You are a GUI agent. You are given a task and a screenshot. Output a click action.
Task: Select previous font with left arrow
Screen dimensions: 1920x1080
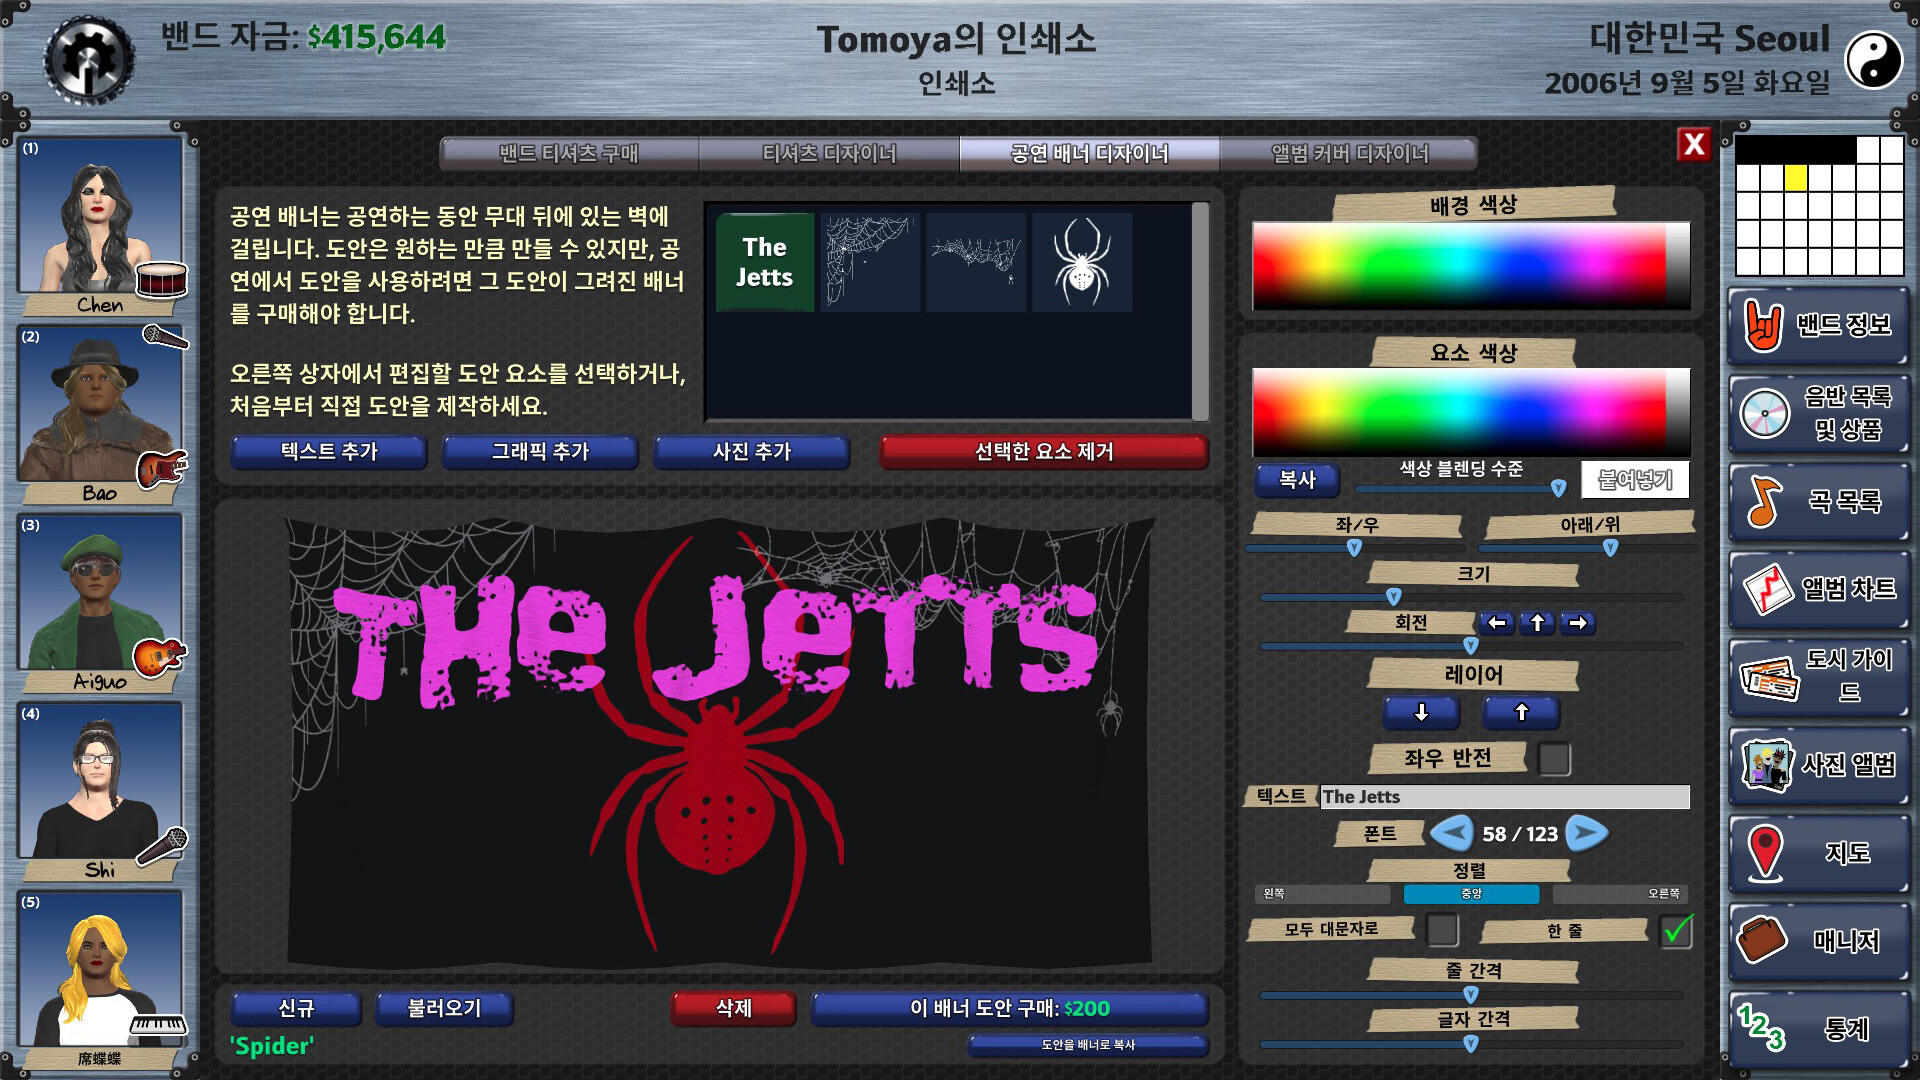[1452, 833]
